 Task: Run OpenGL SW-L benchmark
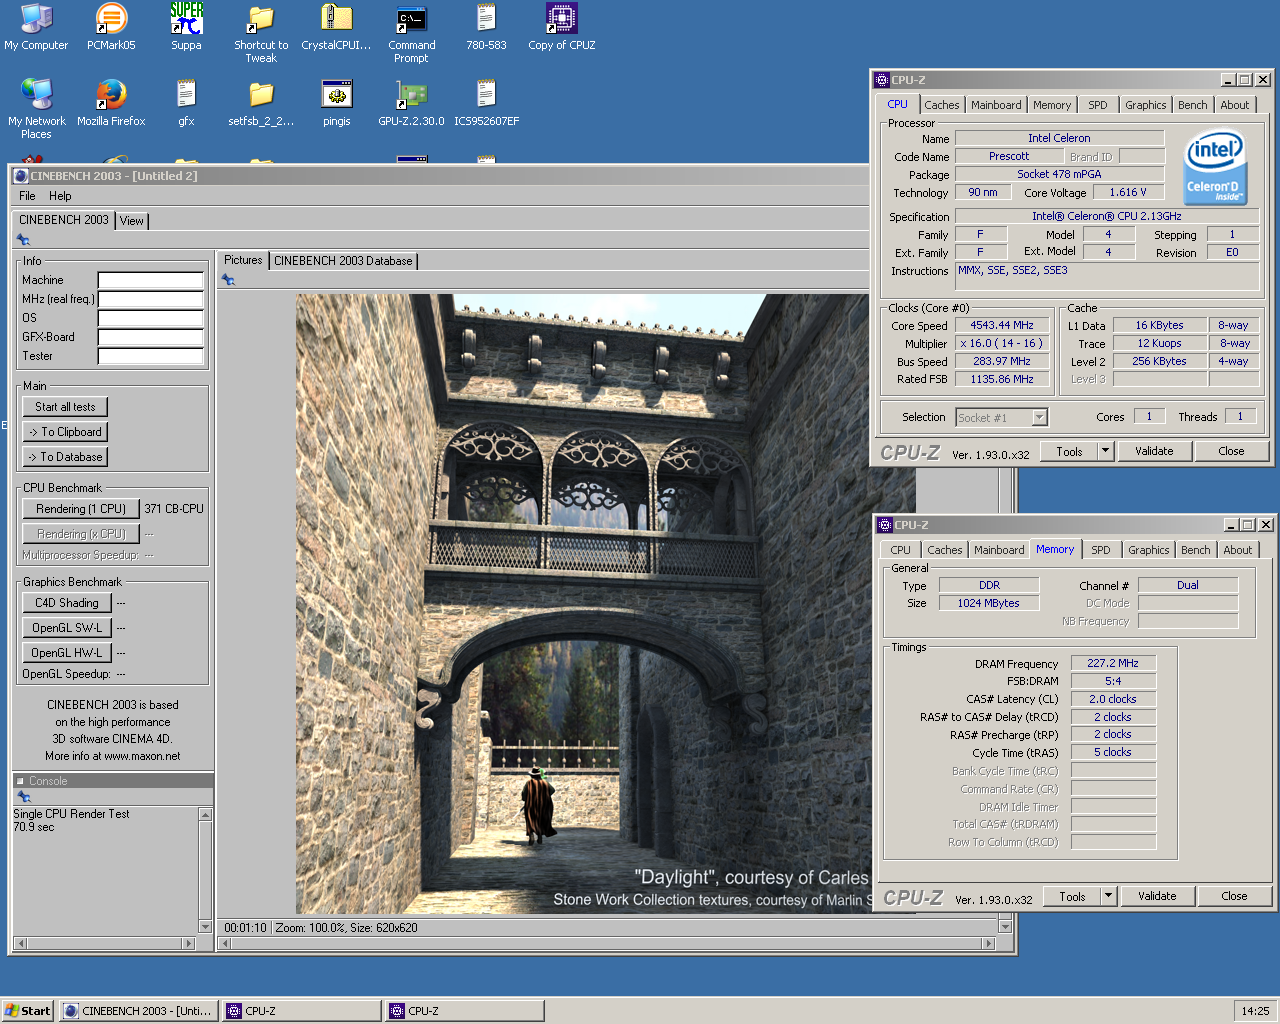click(x=66, y=628)
